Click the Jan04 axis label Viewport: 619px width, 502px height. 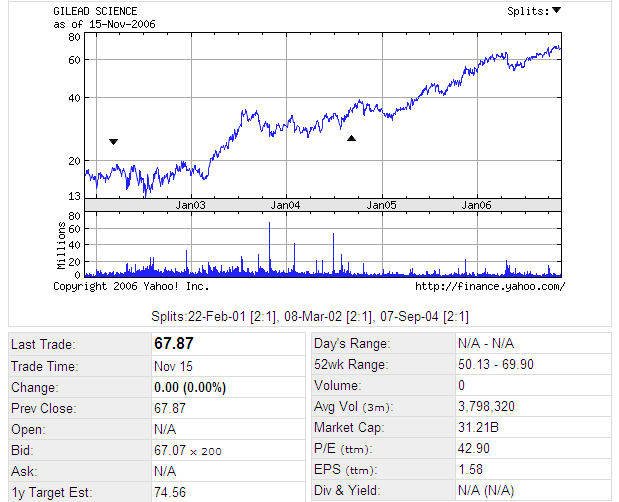(285, 205)
